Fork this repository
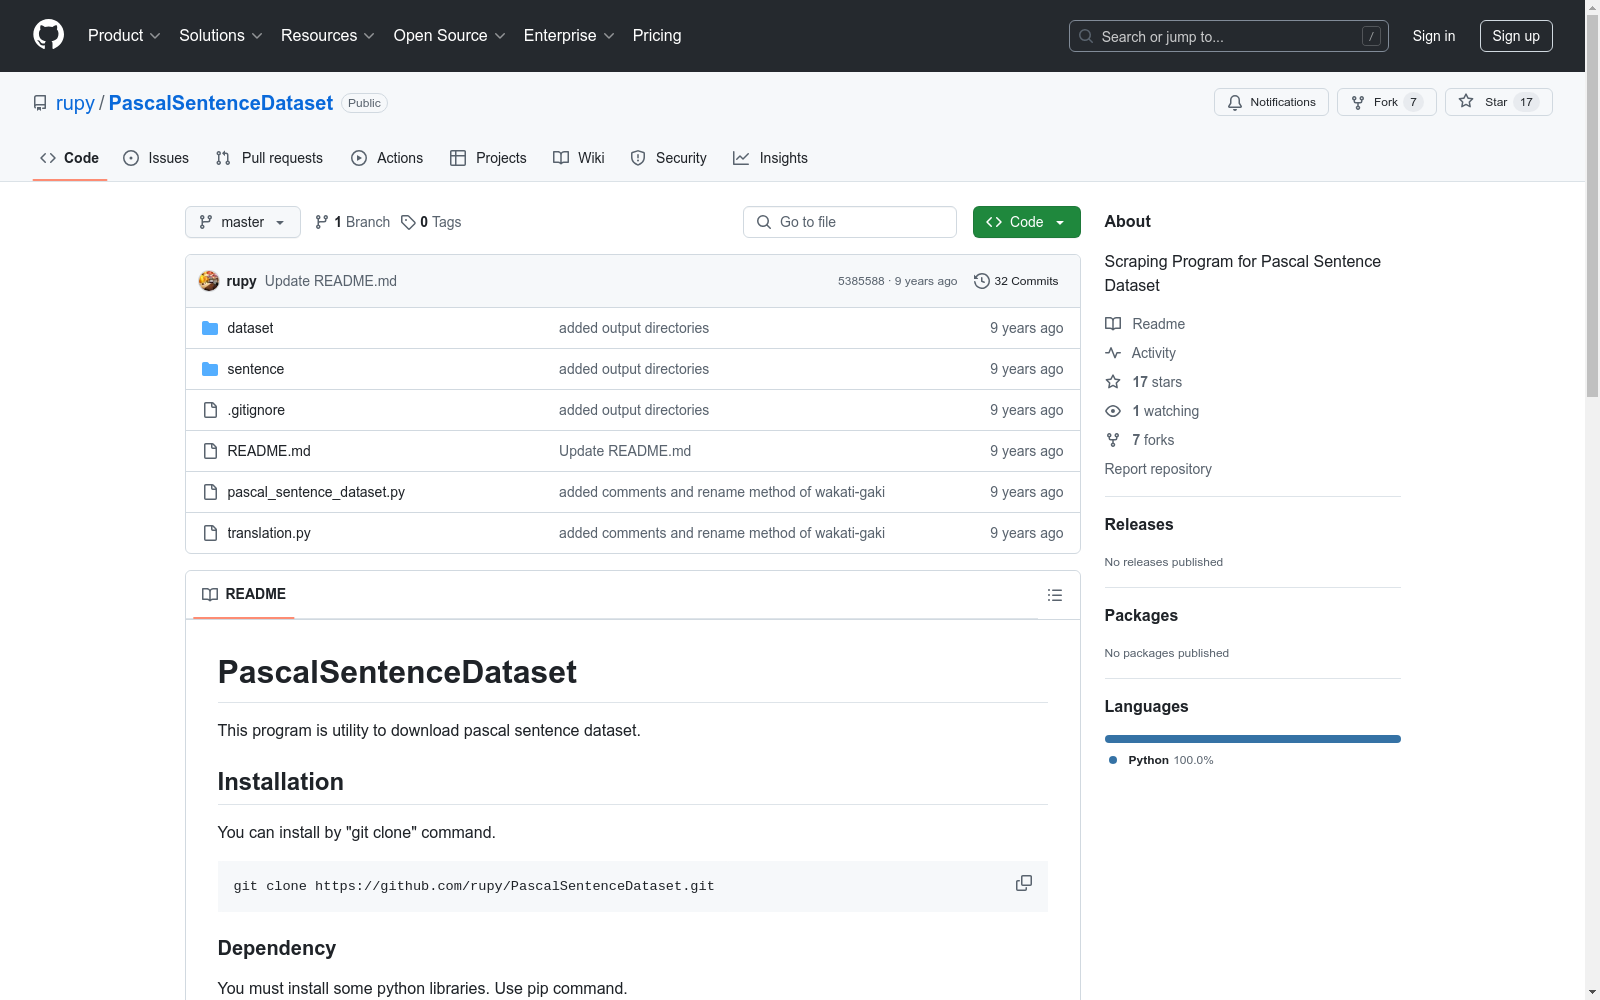Image resolution: width=1600 pixels, height=1000 pixels. point(1385,102)
